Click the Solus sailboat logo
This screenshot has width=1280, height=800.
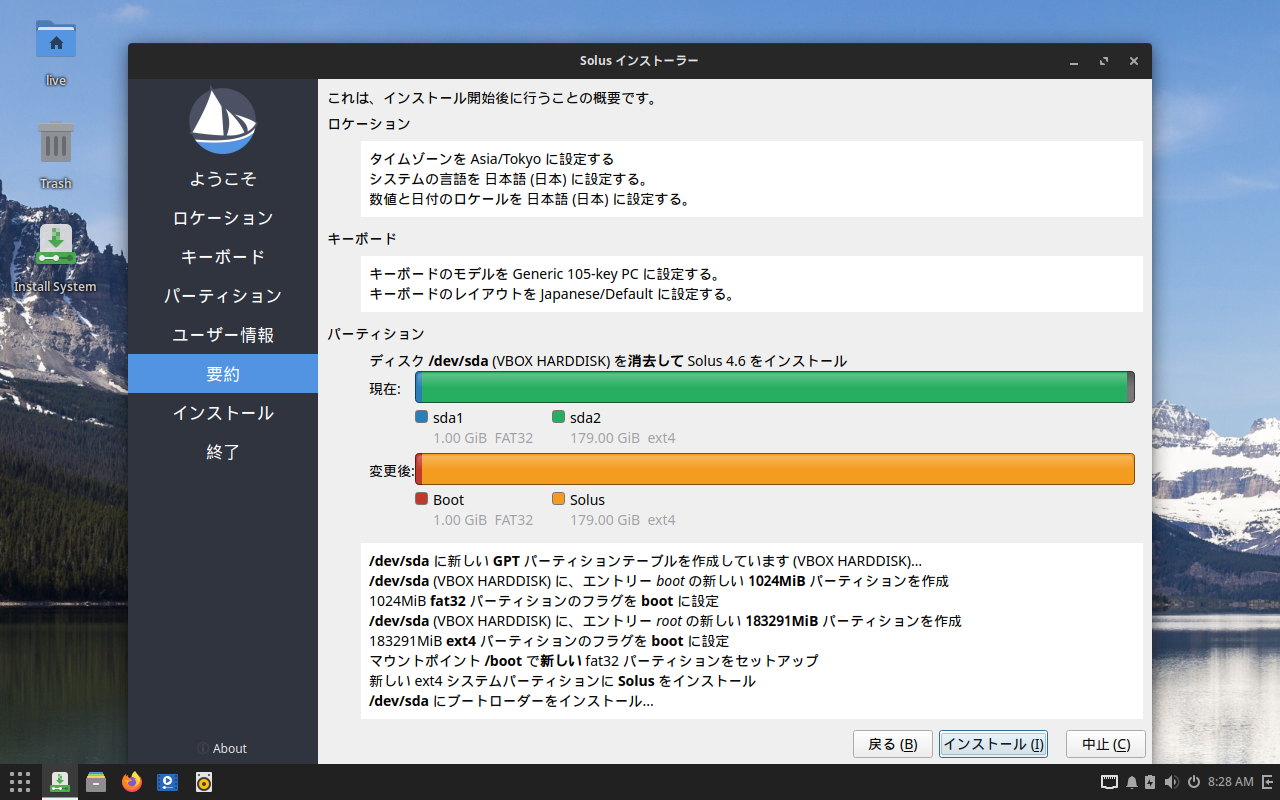click(x=223, y=121)
